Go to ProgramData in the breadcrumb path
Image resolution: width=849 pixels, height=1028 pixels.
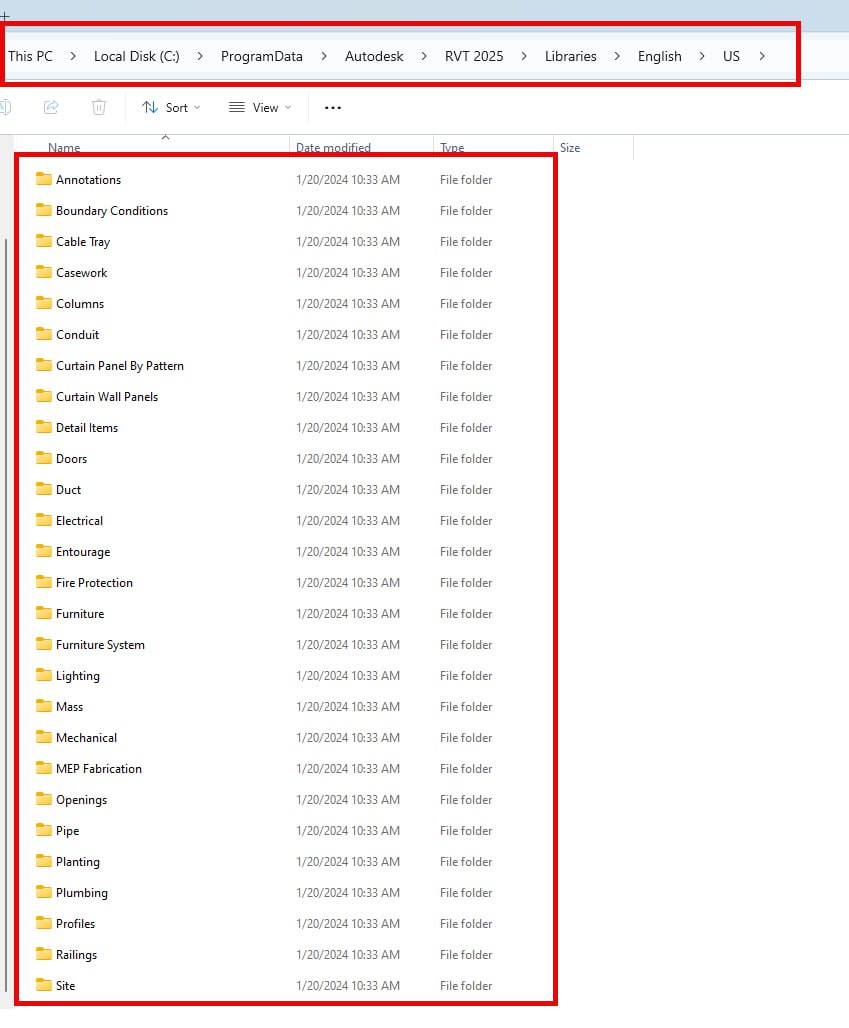click(262, 56)
